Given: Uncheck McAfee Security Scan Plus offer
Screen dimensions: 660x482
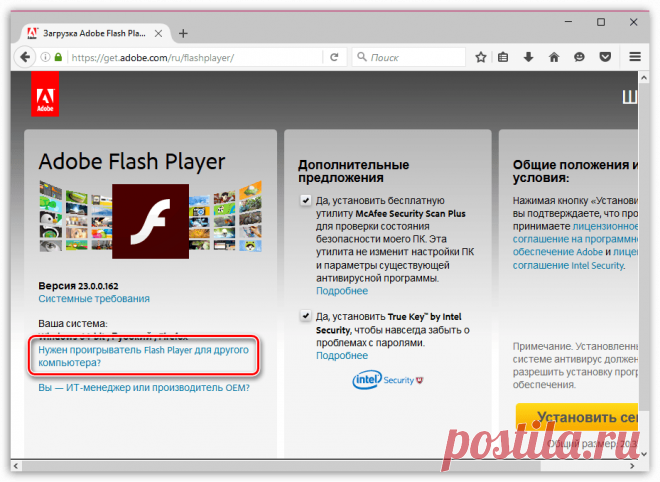Looking at the screenshot, I should pos(306,200).
